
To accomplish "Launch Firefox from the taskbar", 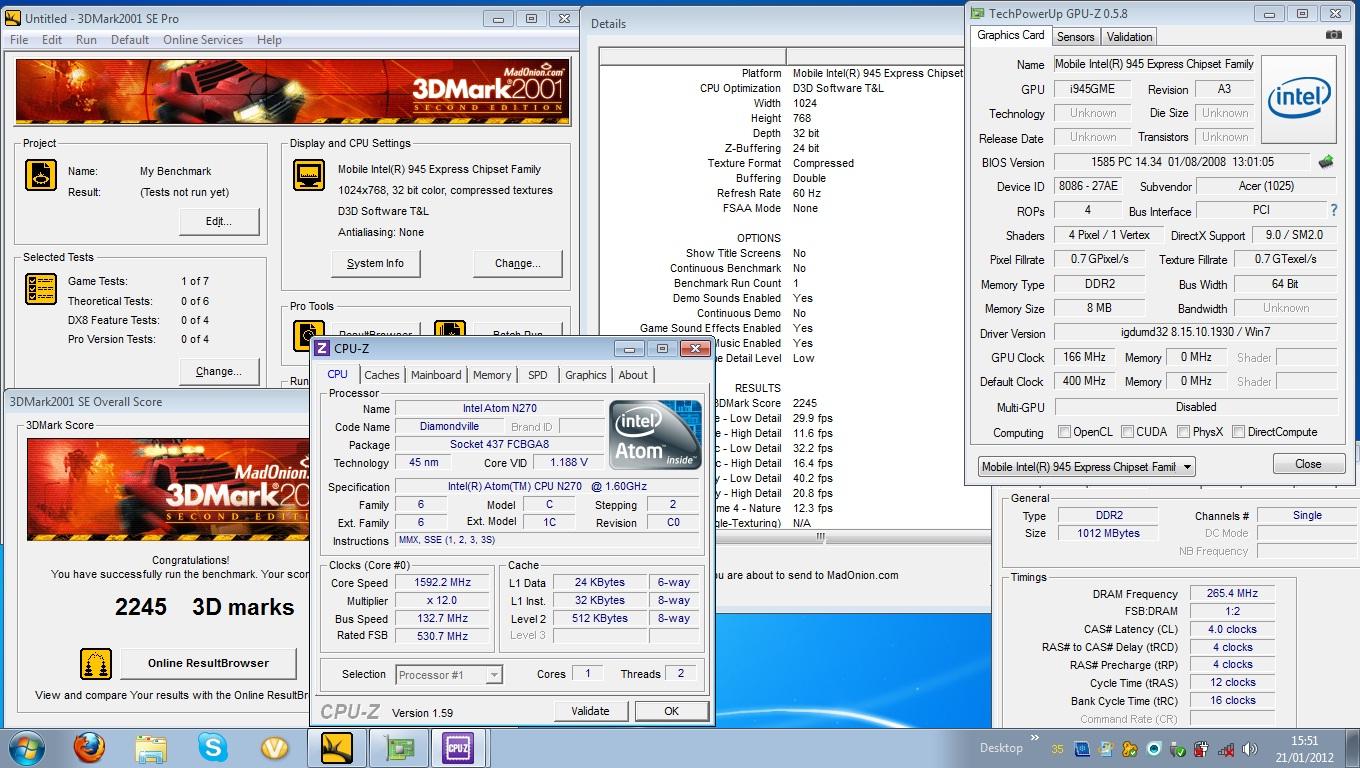I will [89, 747].
